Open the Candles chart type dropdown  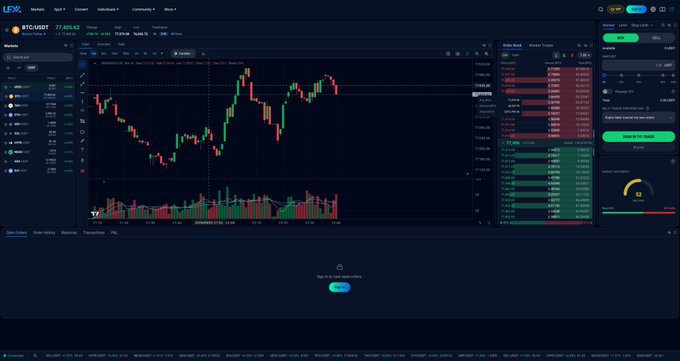[183, 53]
